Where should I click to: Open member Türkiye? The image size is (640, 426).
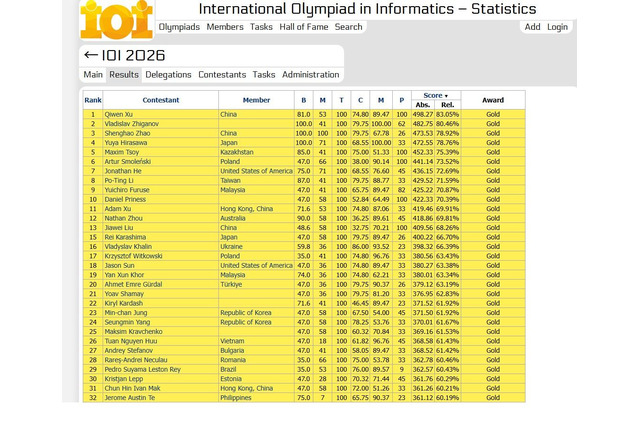coord(231,284)
